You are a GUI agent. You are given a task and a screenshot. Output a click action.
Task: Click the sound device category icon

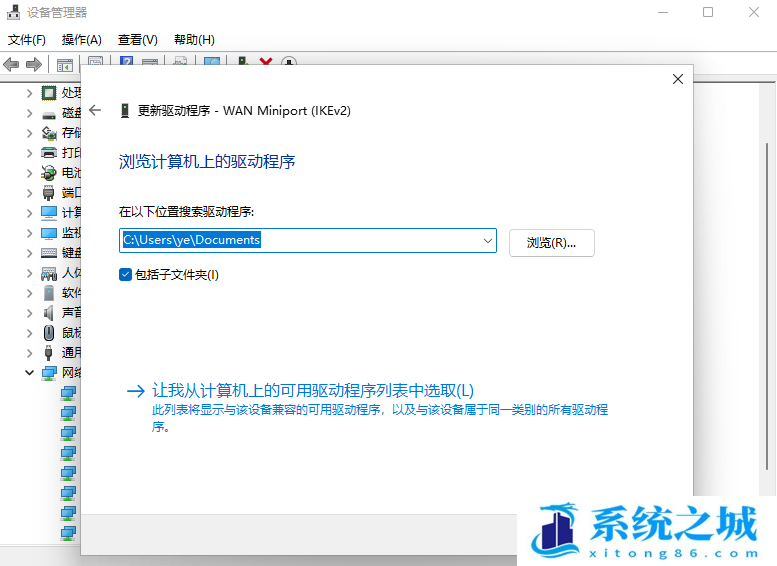(x=49, y=312)
